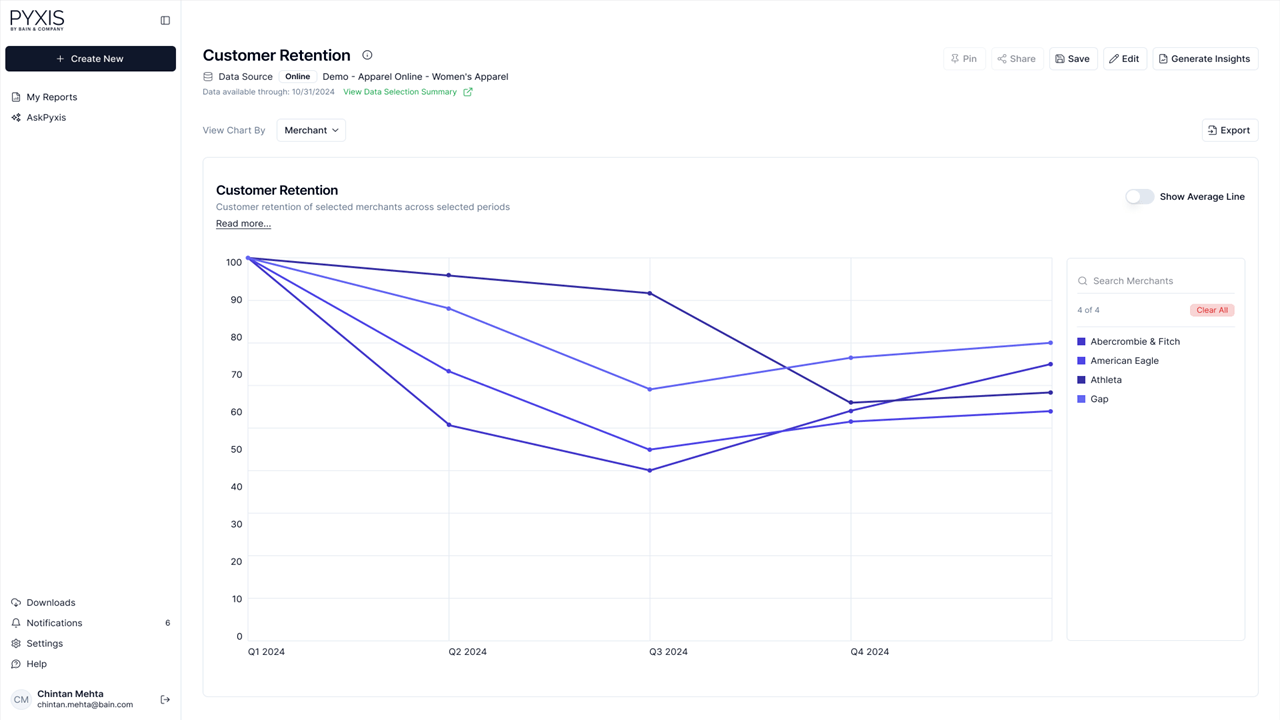
Task: Open AskPyxis
Action: (x=46, y=117)
